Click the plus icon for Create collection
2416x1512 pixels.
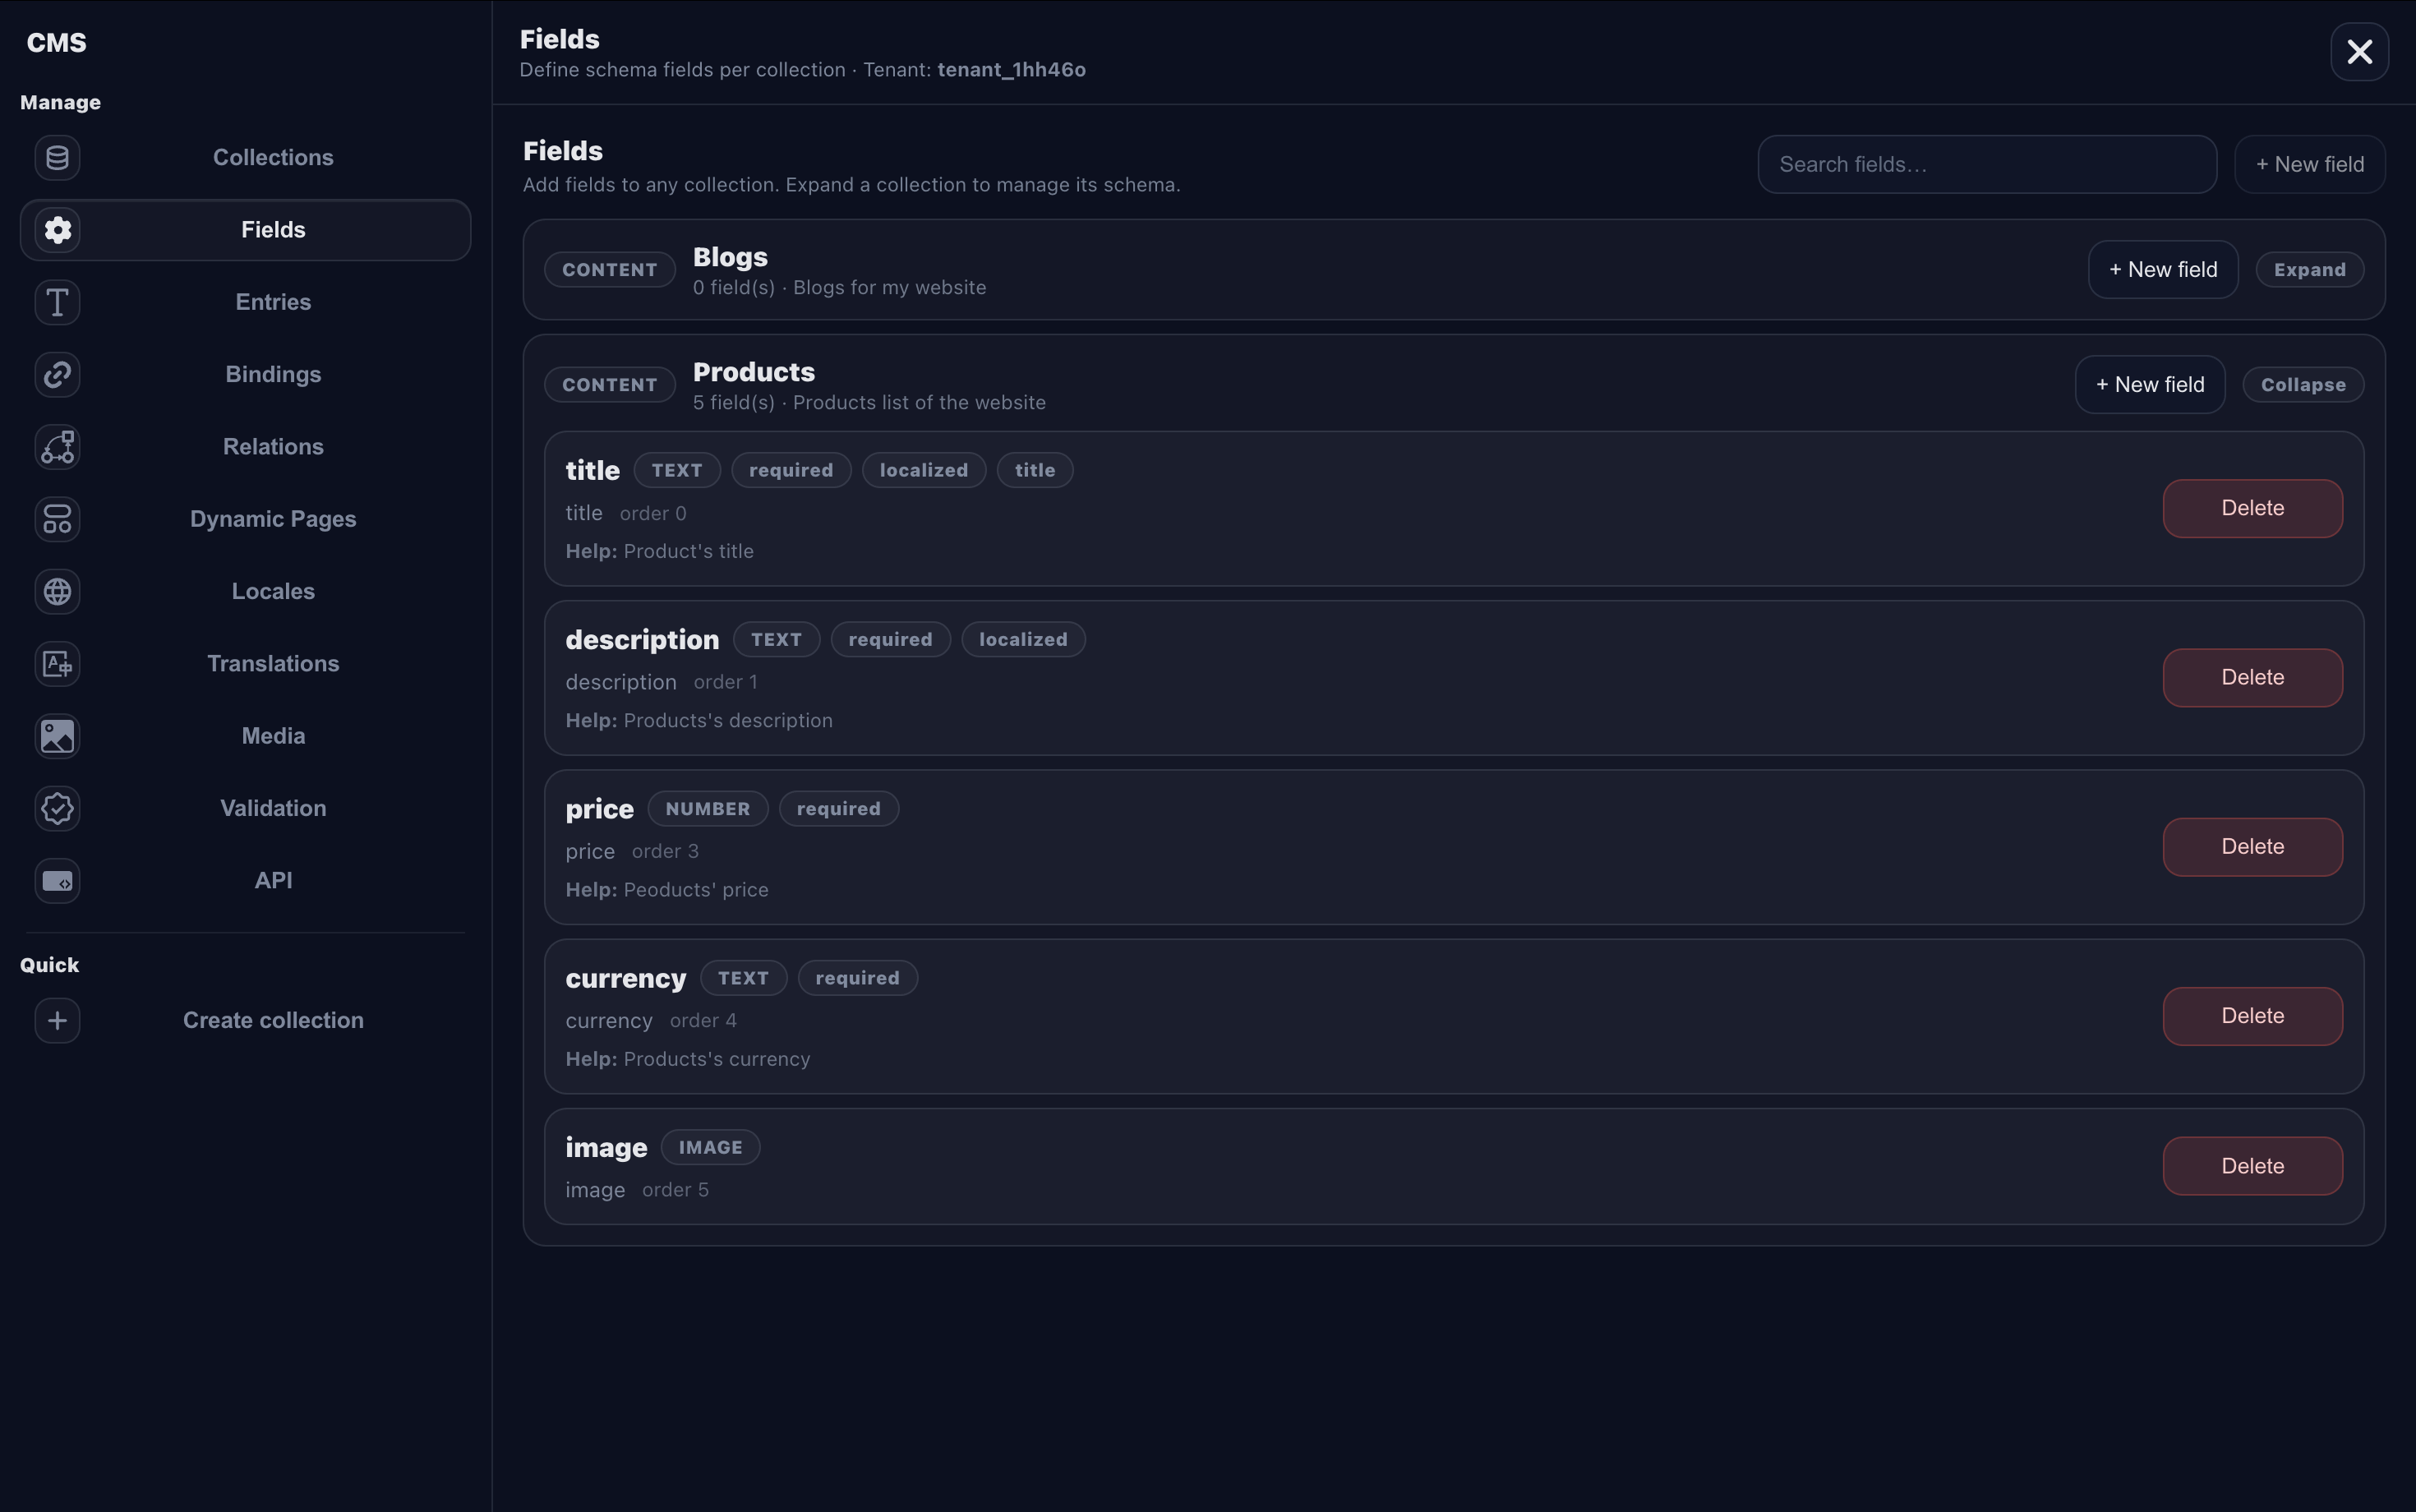pos(57,1021)
